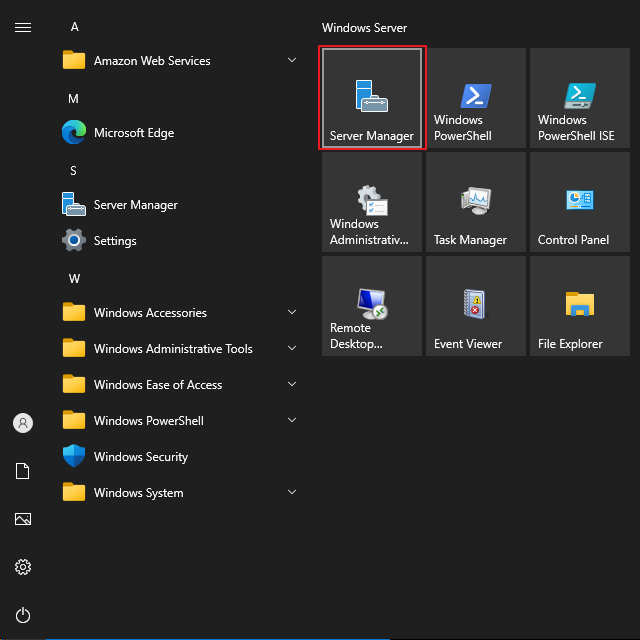
Task: Click the Server Manager label in the app list
Action: 136,204
